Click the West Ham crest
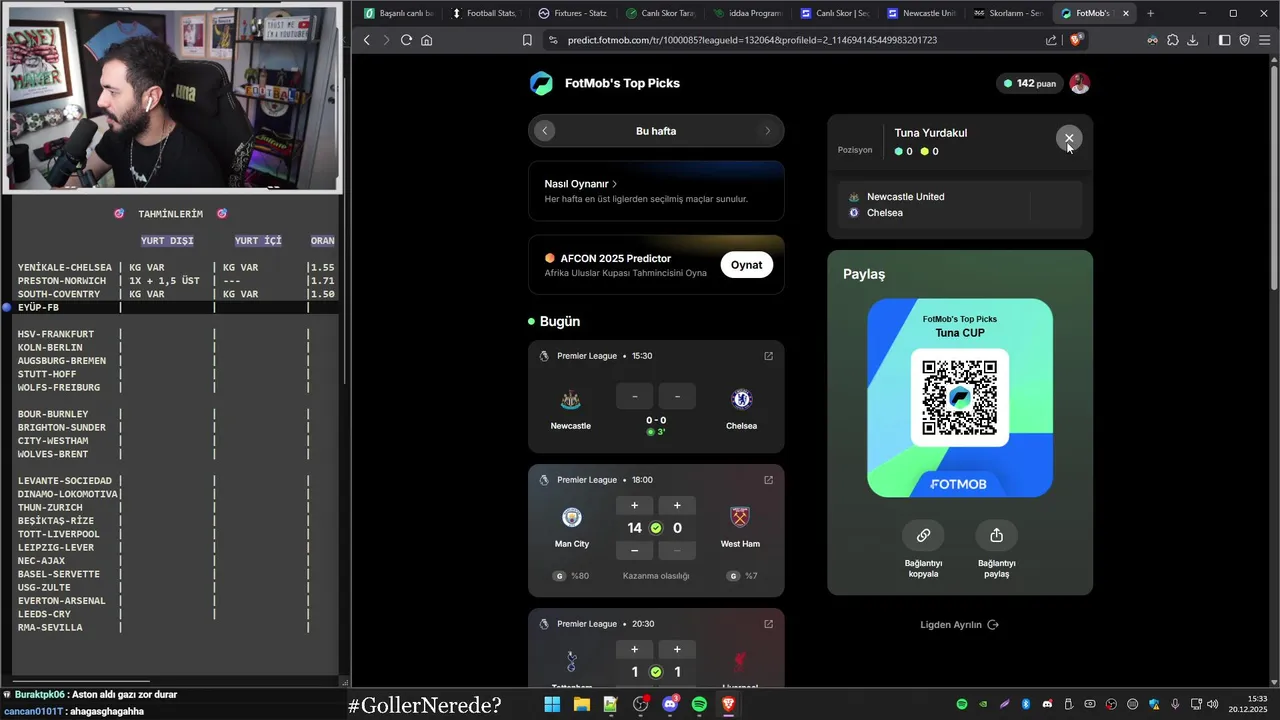1280x720 pixels. click(x=740, y=517)
